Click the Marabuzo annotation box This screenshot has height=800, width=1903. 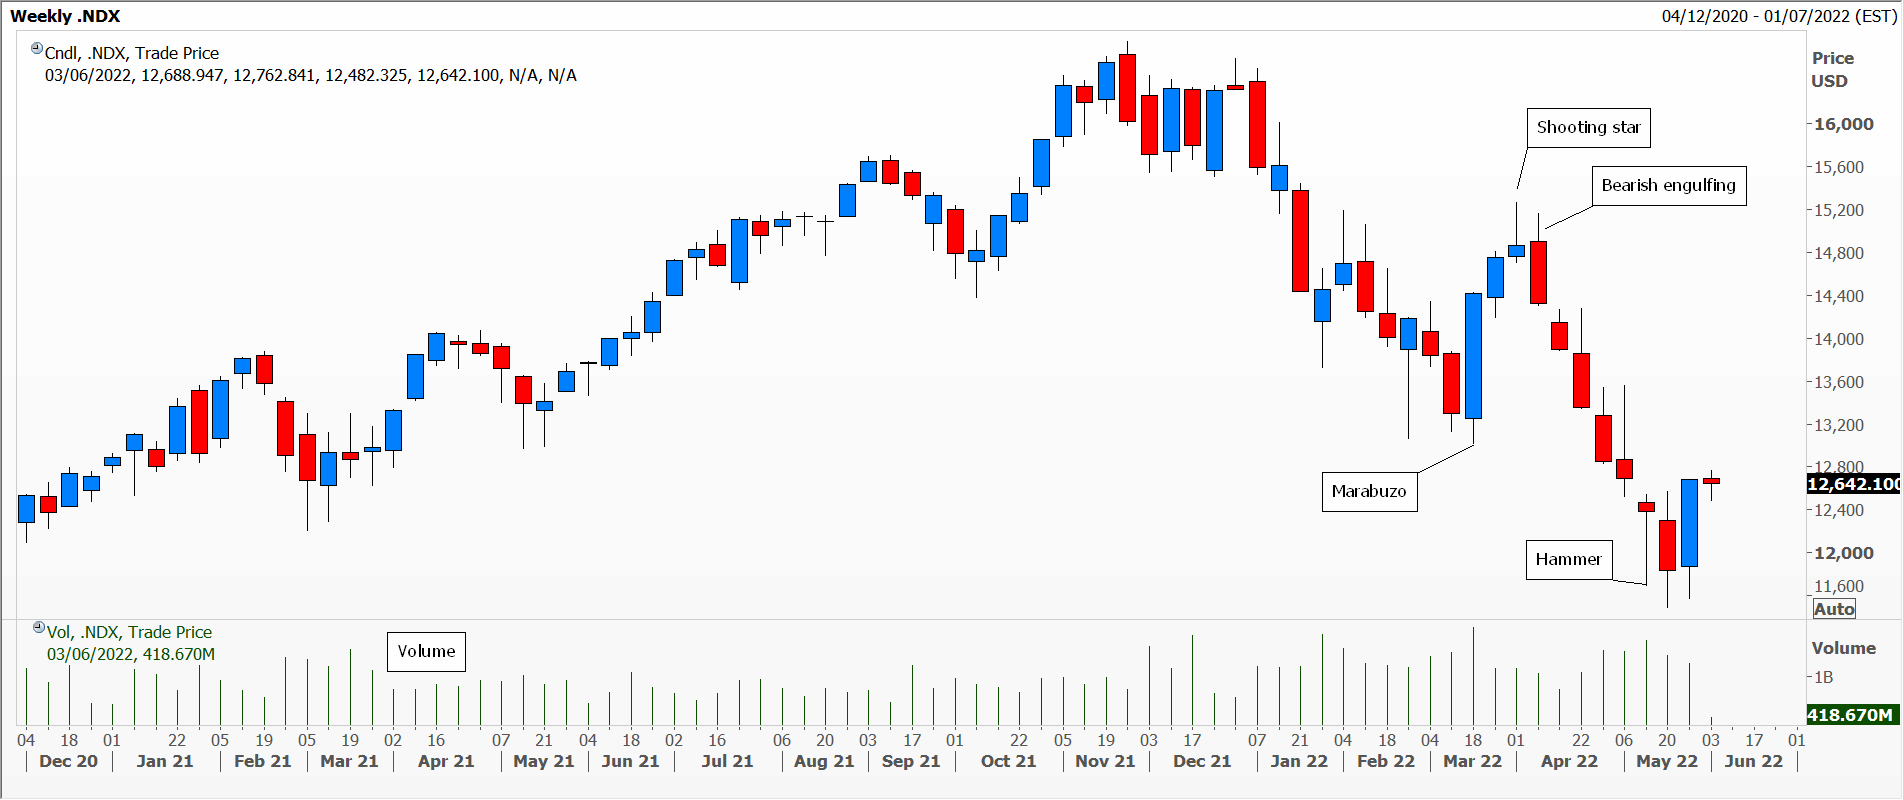[1369, 492]
